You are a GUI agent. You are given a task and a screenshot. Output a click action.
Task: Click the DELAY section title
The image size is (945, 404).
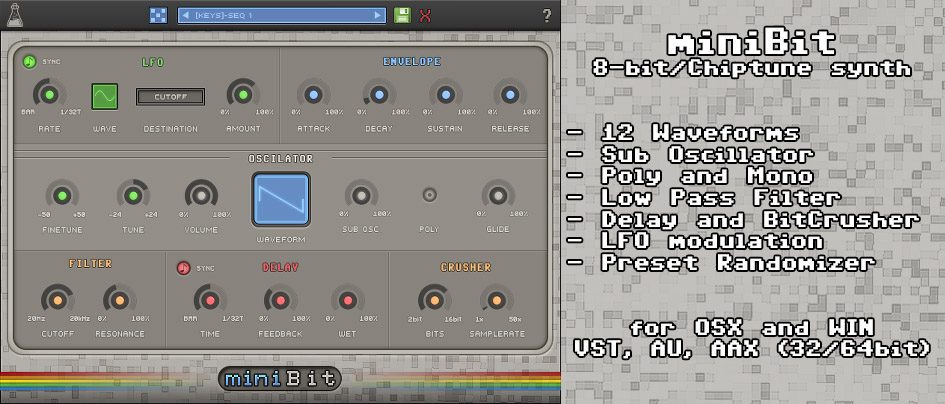tap(280, 267)
